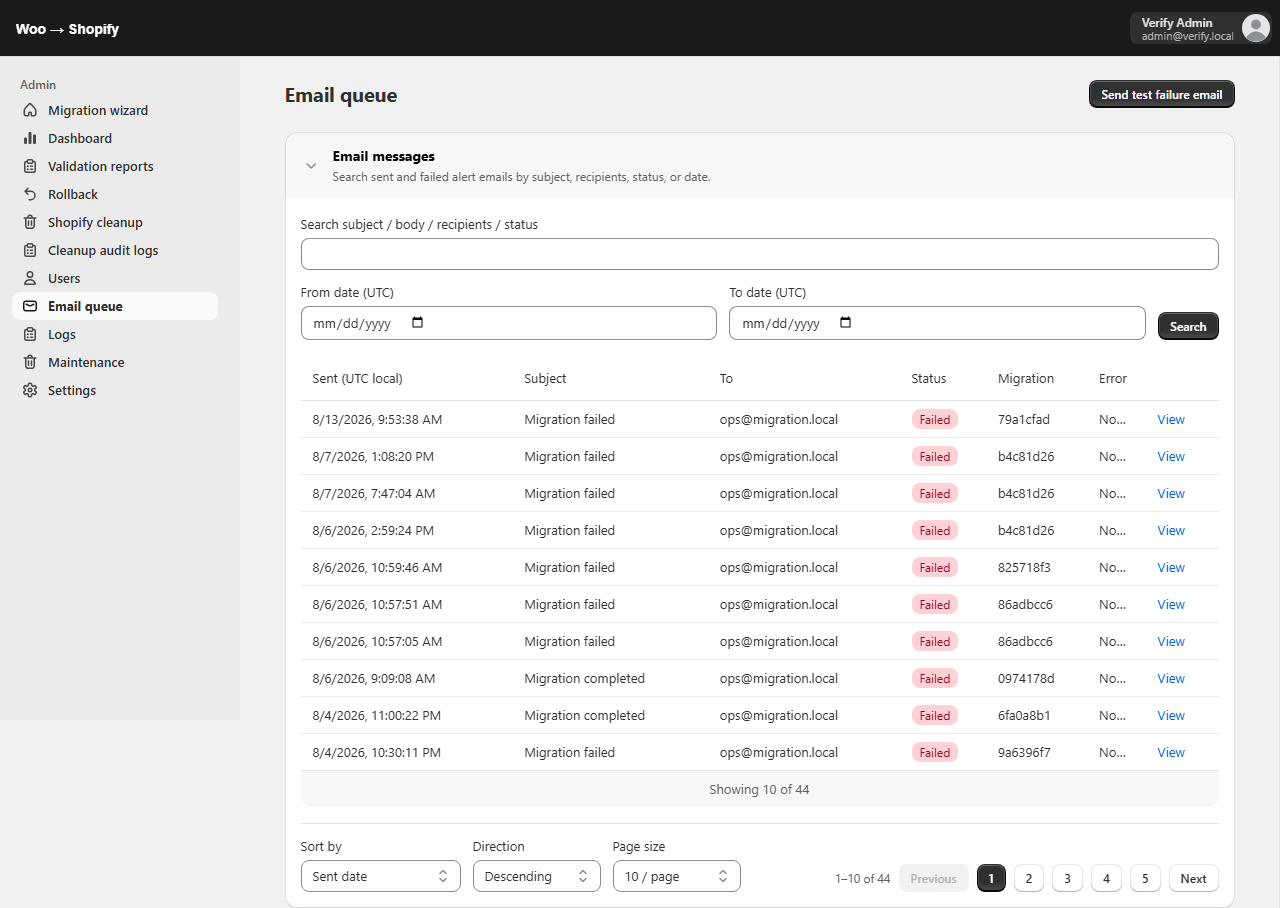This screenshot has height=908, width=1280.
Task: Open the Migration wizard page
Action: [x=115, y=110]
